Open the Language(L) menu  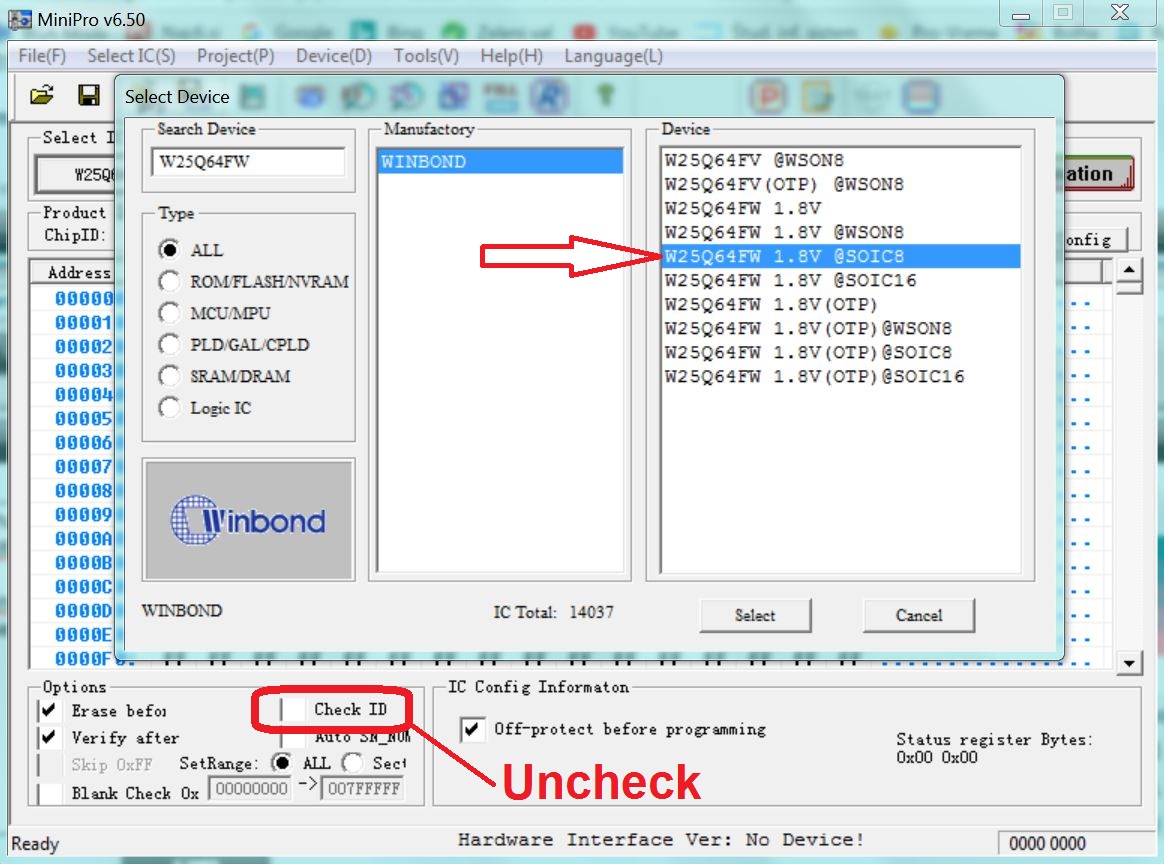[613, 56]
